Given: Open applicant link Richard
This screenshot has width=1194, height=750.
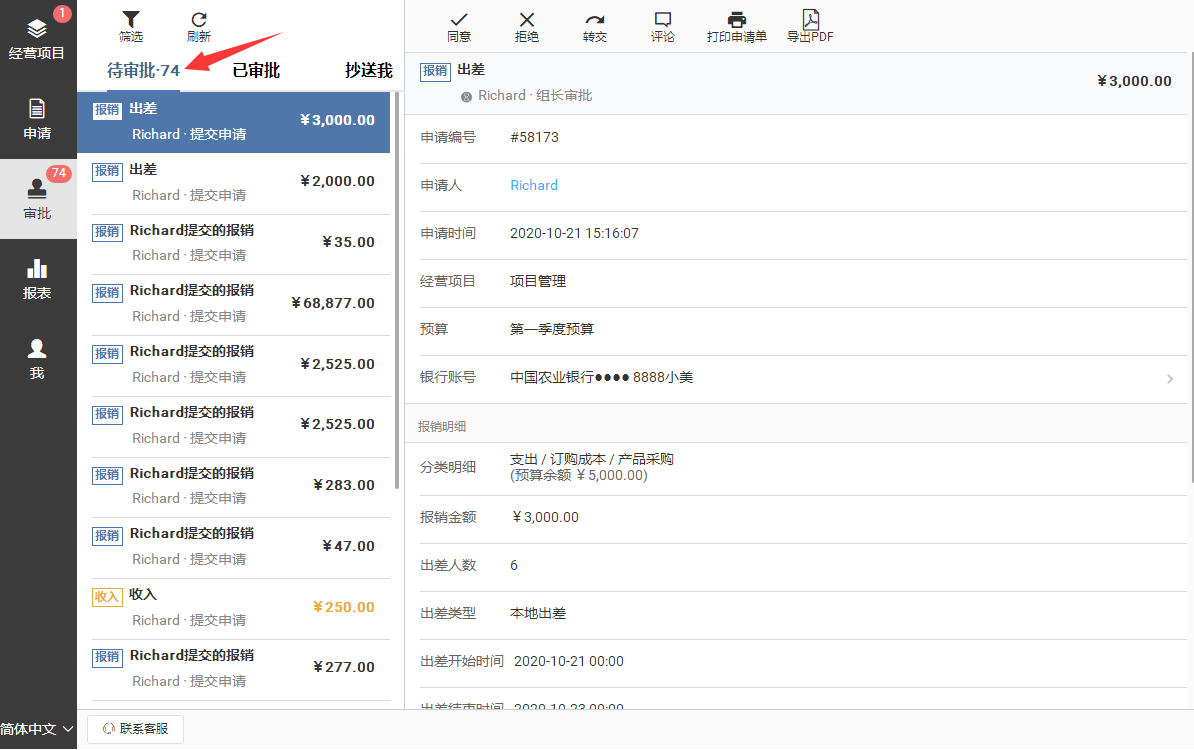Looking at the screenshot, I should coord(534,185).
